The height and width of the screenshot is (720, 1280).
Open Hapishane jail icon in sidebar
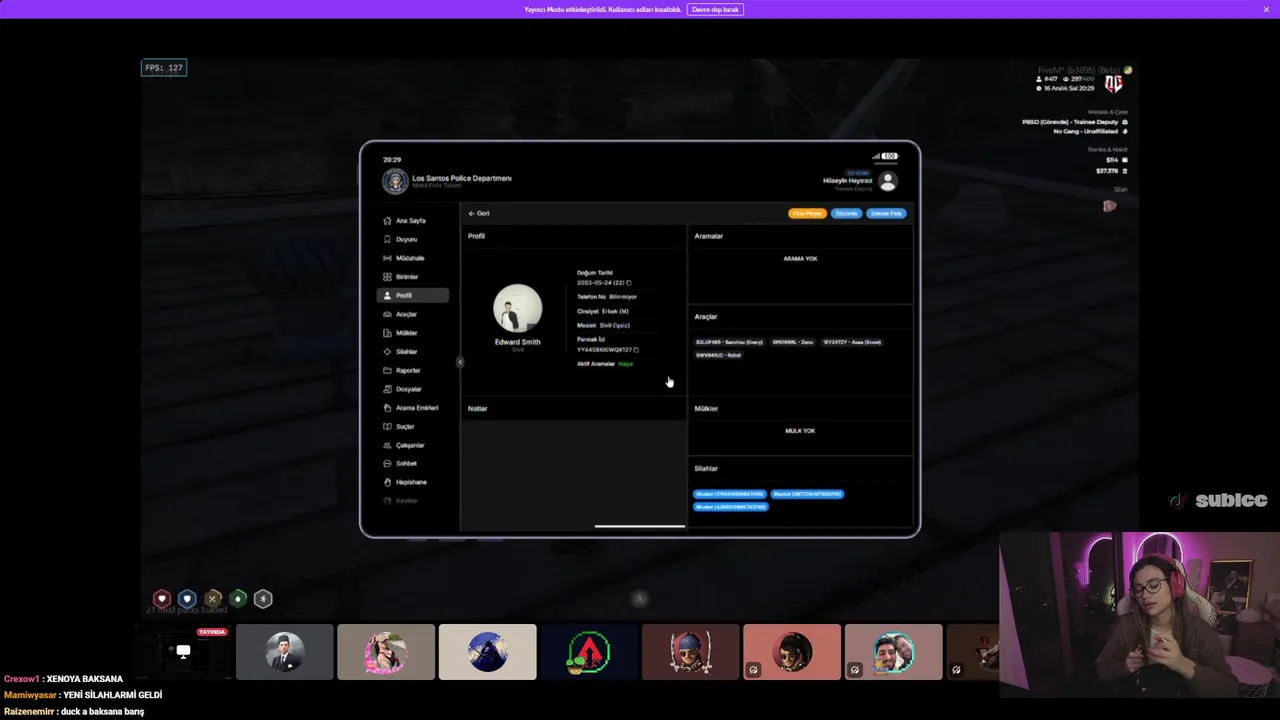click(x=387, y=482)
